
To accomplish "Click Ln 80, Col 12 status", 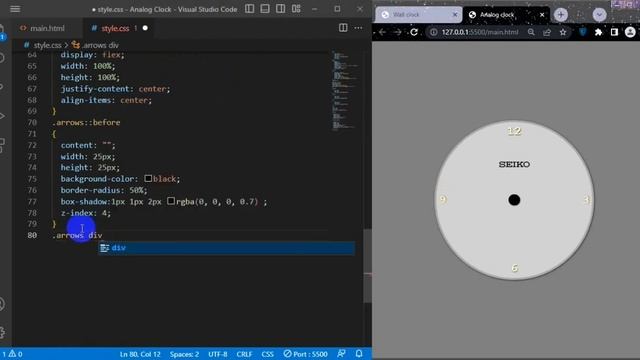I will [x=140, y=354].
